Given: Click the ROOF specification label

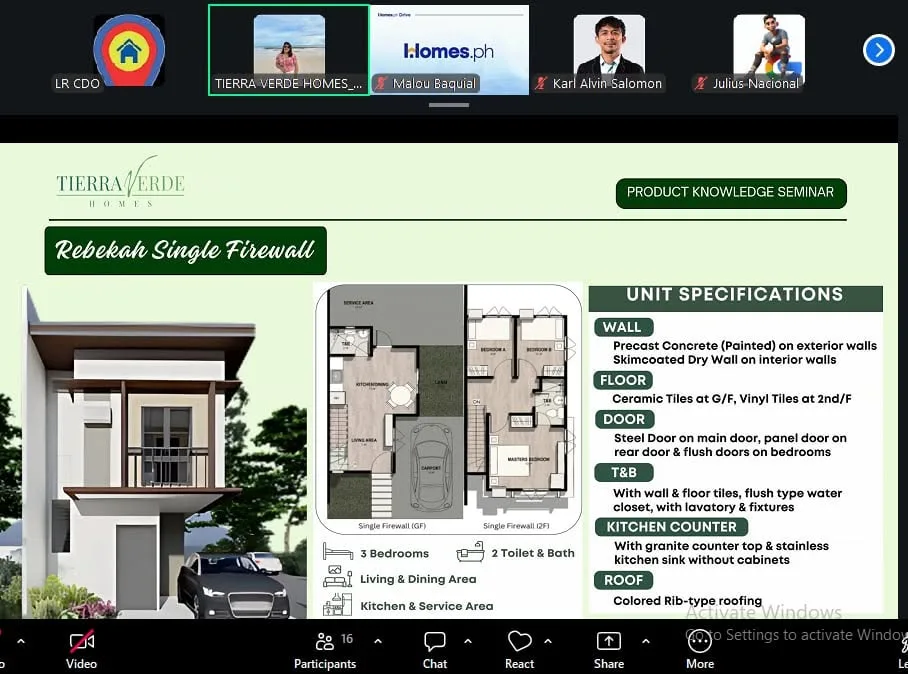Looking at the screenshot, I should coord(623,580).
